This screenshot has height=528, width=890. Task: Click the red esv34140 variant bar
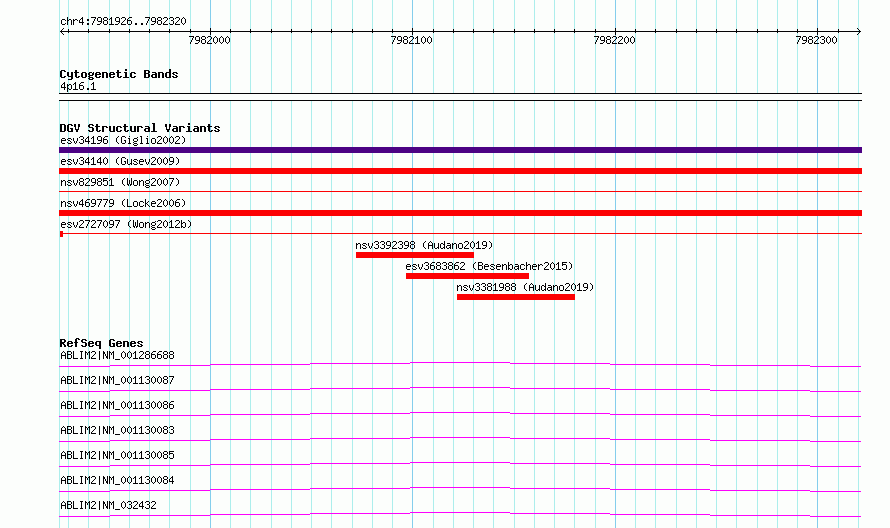460,171
